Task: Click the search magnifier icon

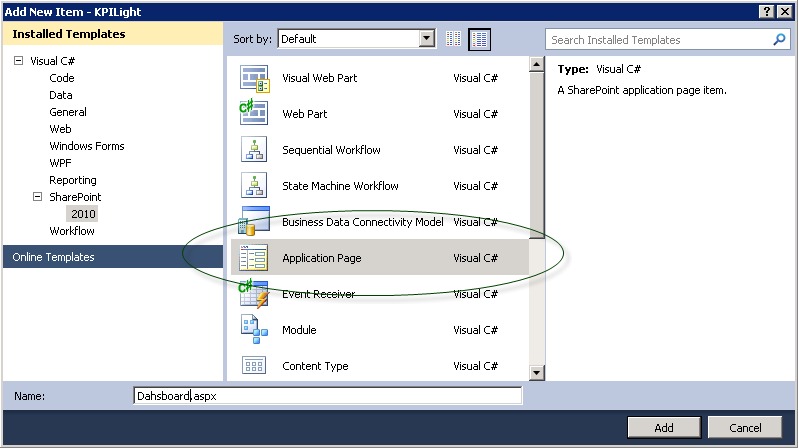Action: click(x=779, y=39)
